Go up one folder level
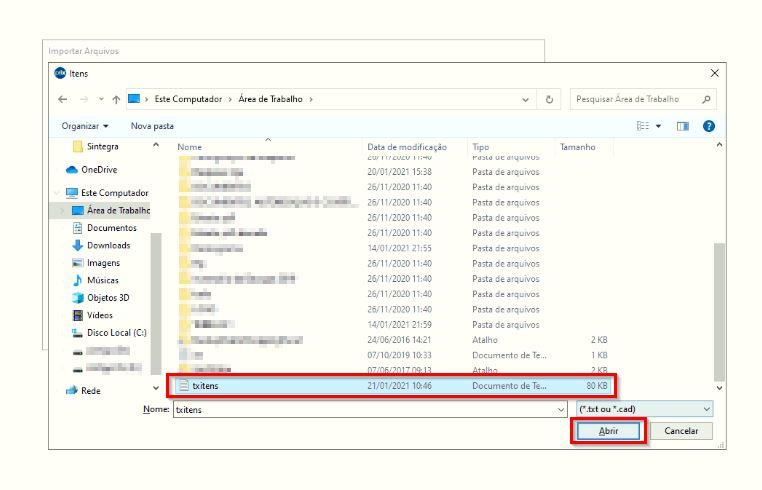This screenshot has width=762, height=490. (x=116, y=99)
